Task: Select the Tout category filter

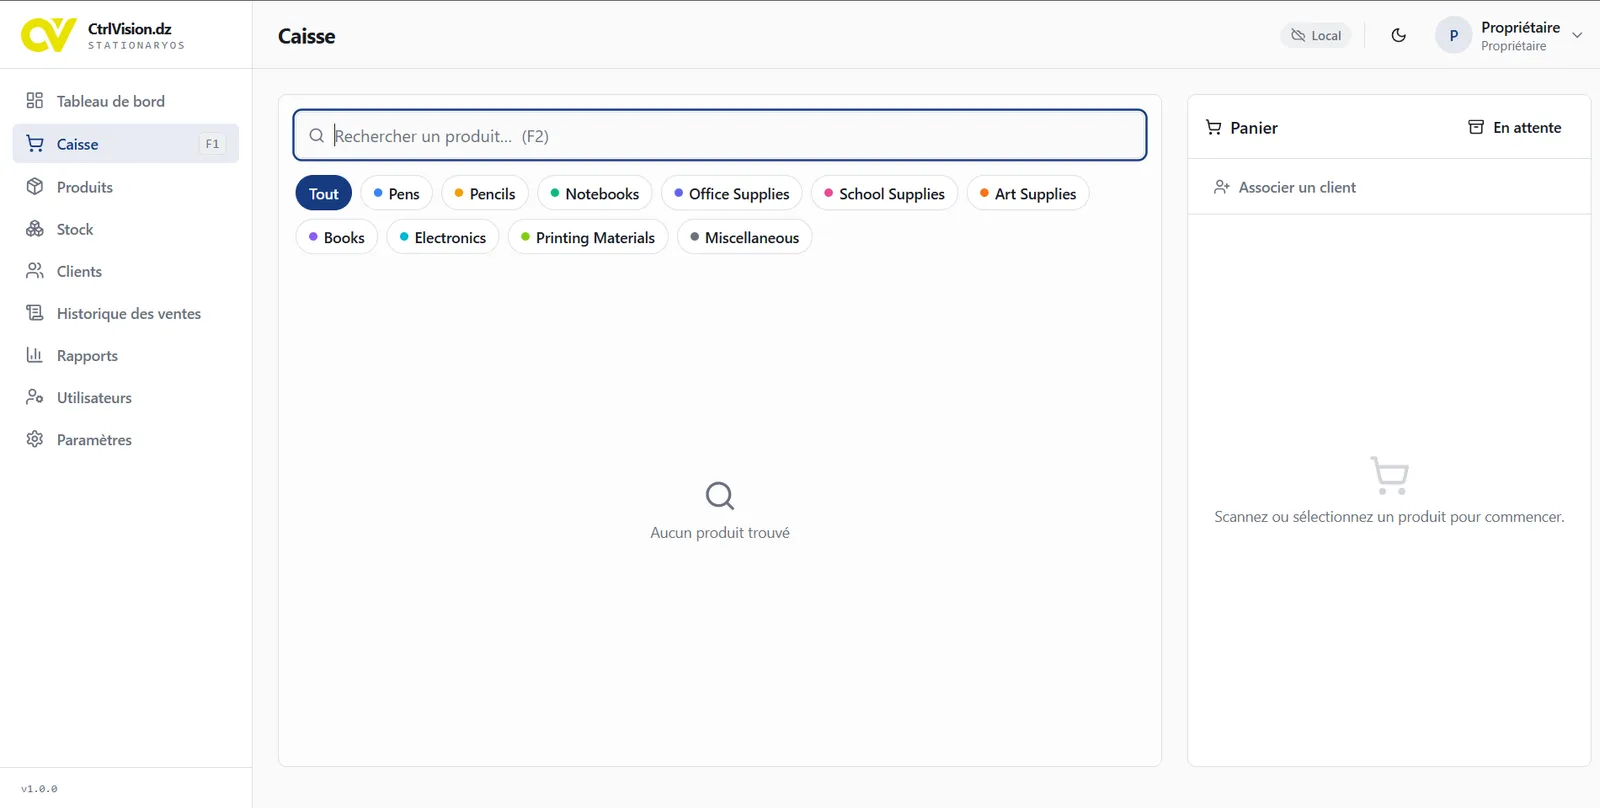Action: coord(324,194)
